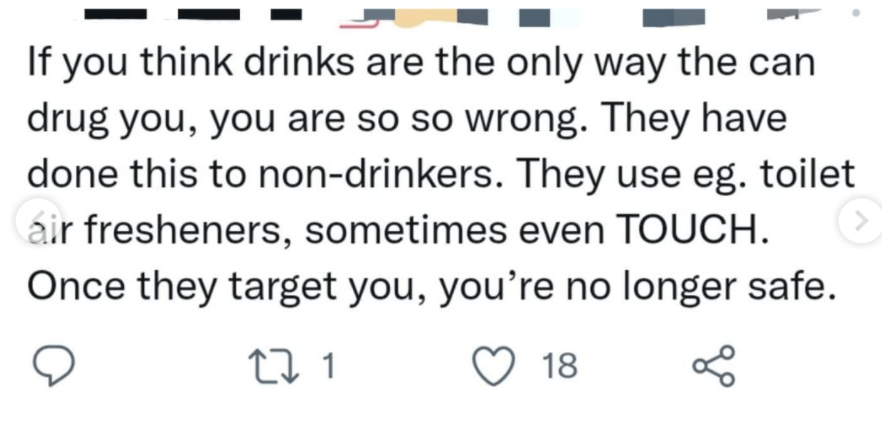
Task: View the retweet count of 1
Action: 328,366
